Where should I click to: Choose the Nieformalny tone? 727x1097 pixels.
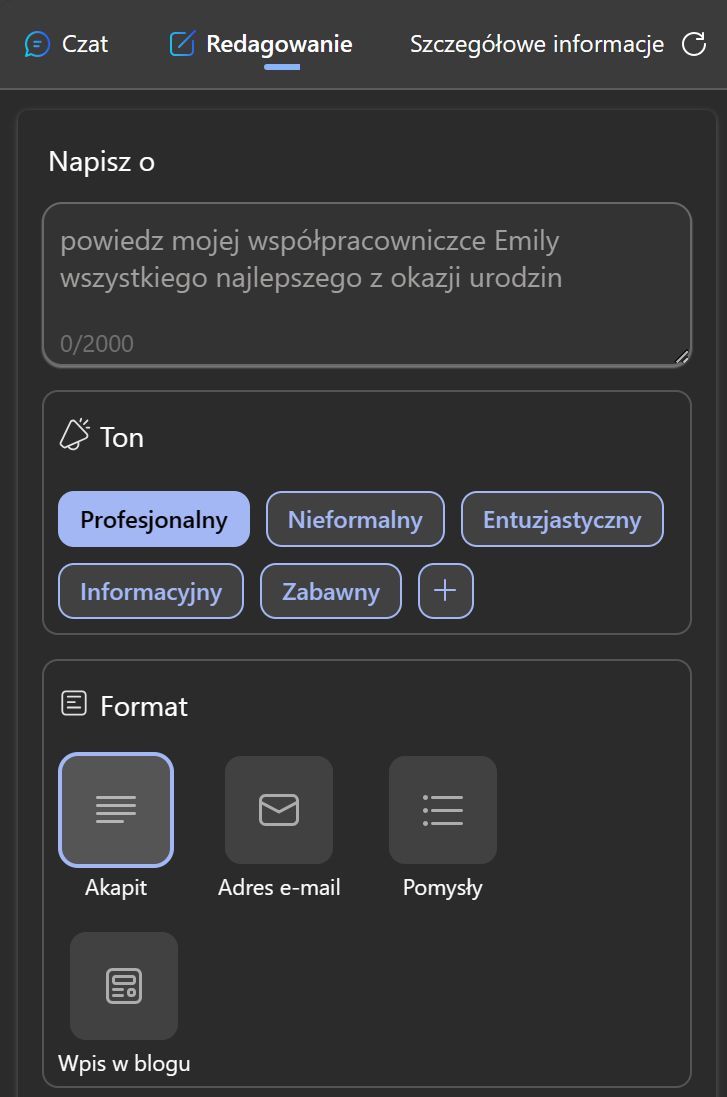355,519
